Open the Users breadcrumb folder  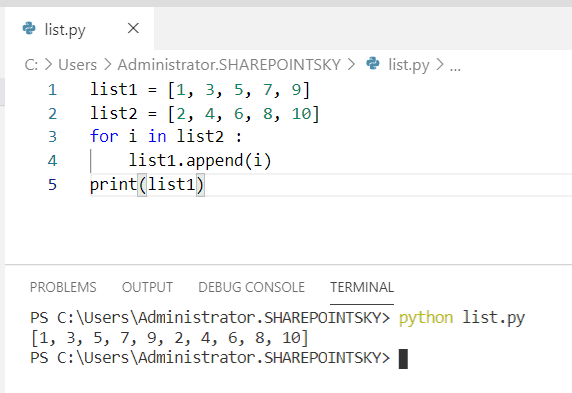tap(77, 65)
